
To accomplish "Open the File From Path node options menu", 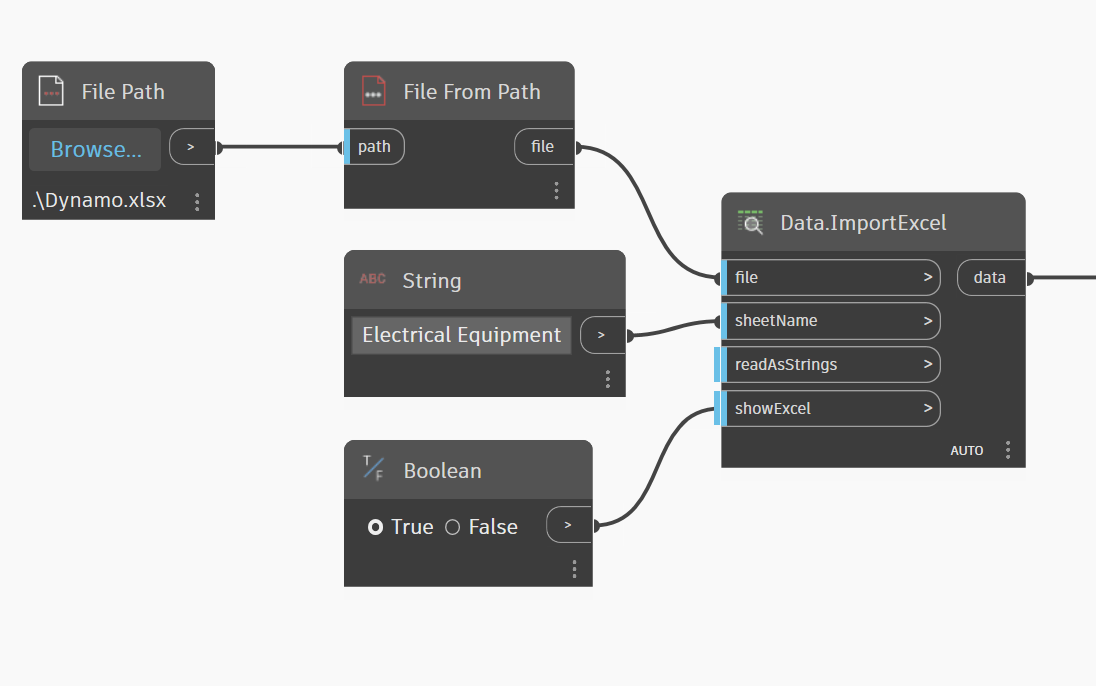I will [x=557, y=190].
